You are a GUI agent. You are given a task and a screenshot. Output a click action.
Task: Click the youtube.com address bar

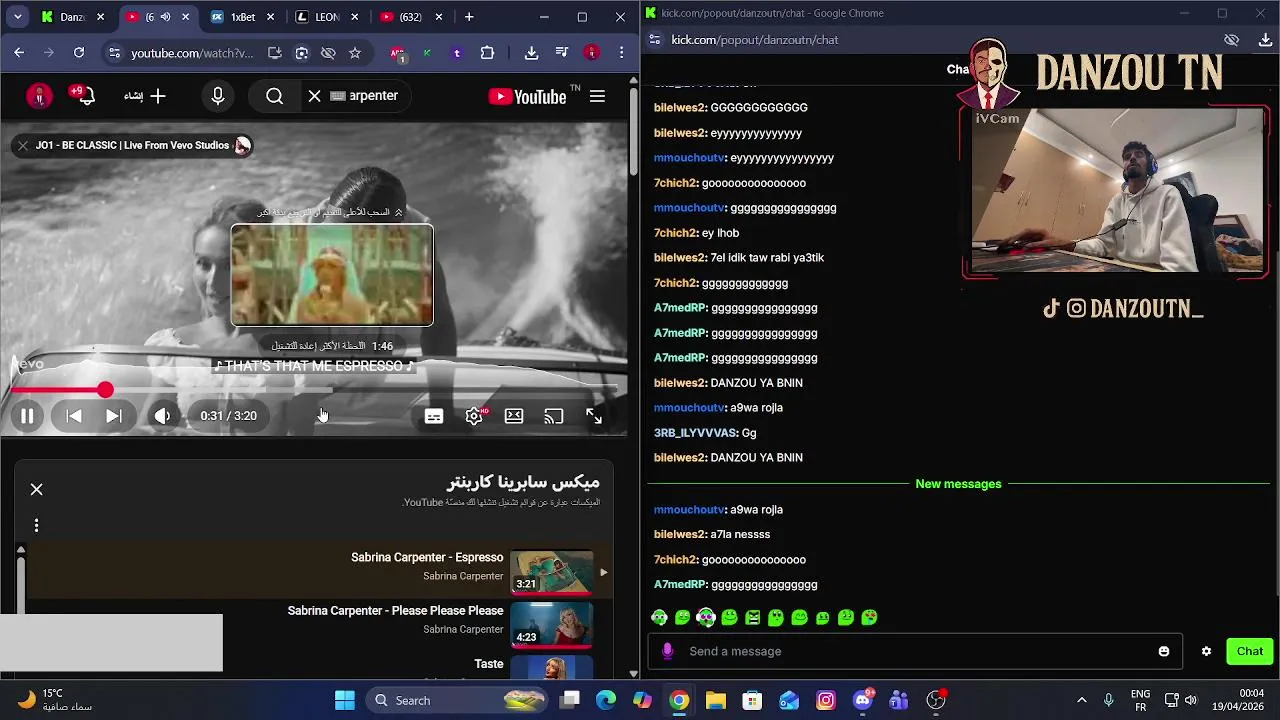pyautogui.click(x=192, y=53)
